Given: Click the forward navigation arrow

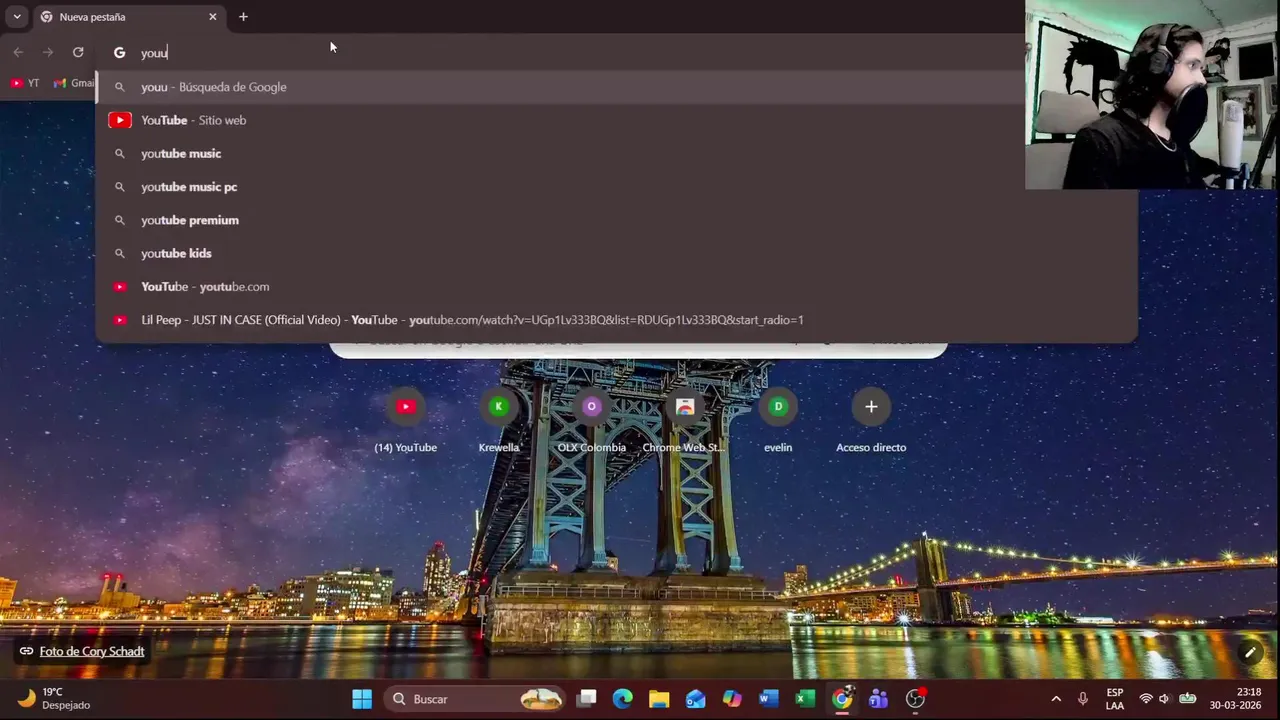Looking at the screenshot, I should (48, 52).
